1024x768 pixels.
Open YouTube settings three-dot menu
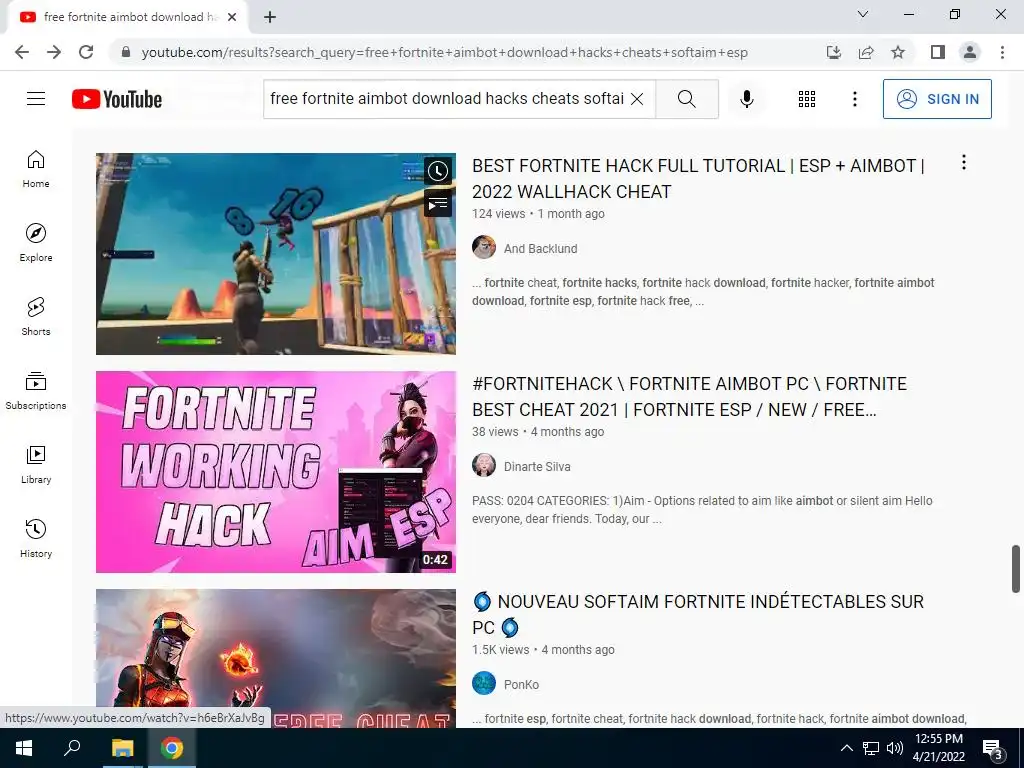(x=854, y=99)
